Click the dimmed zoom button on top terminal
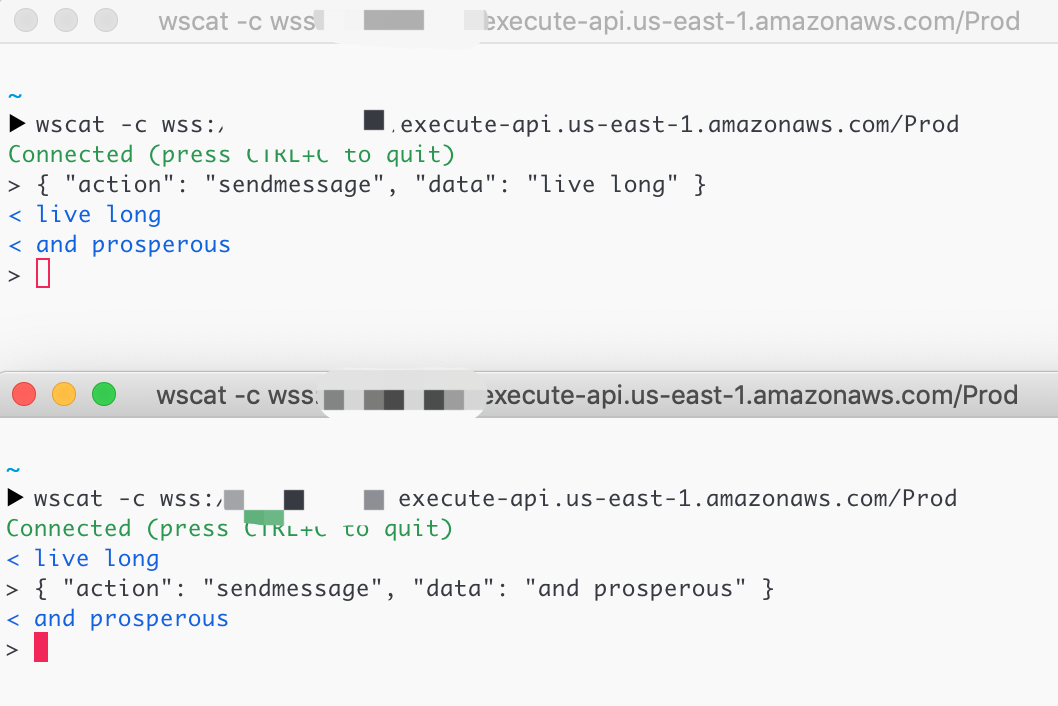Viewport: 1058px width, 706px height. tap(105, 20)
